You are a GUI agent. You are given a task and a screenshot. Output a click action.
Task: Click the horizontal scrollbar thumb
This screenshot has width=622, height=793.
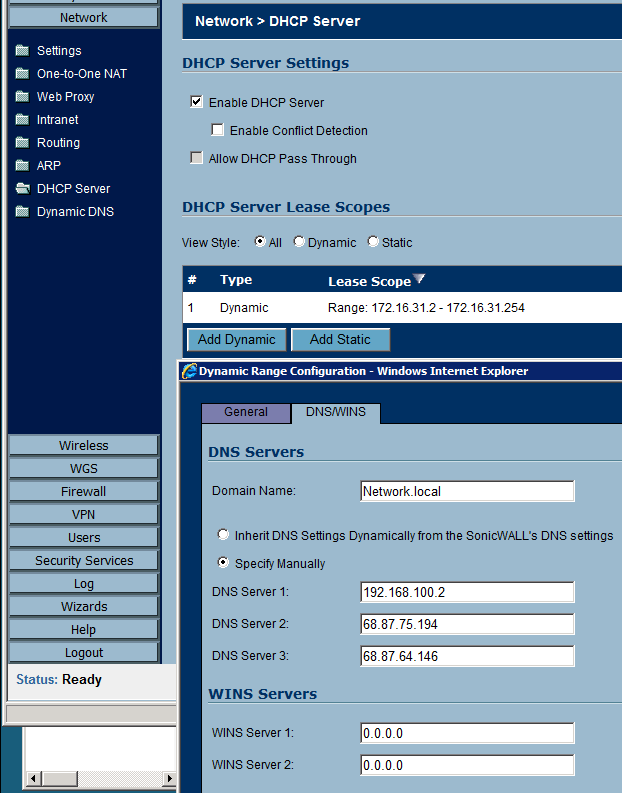[60, 778]
